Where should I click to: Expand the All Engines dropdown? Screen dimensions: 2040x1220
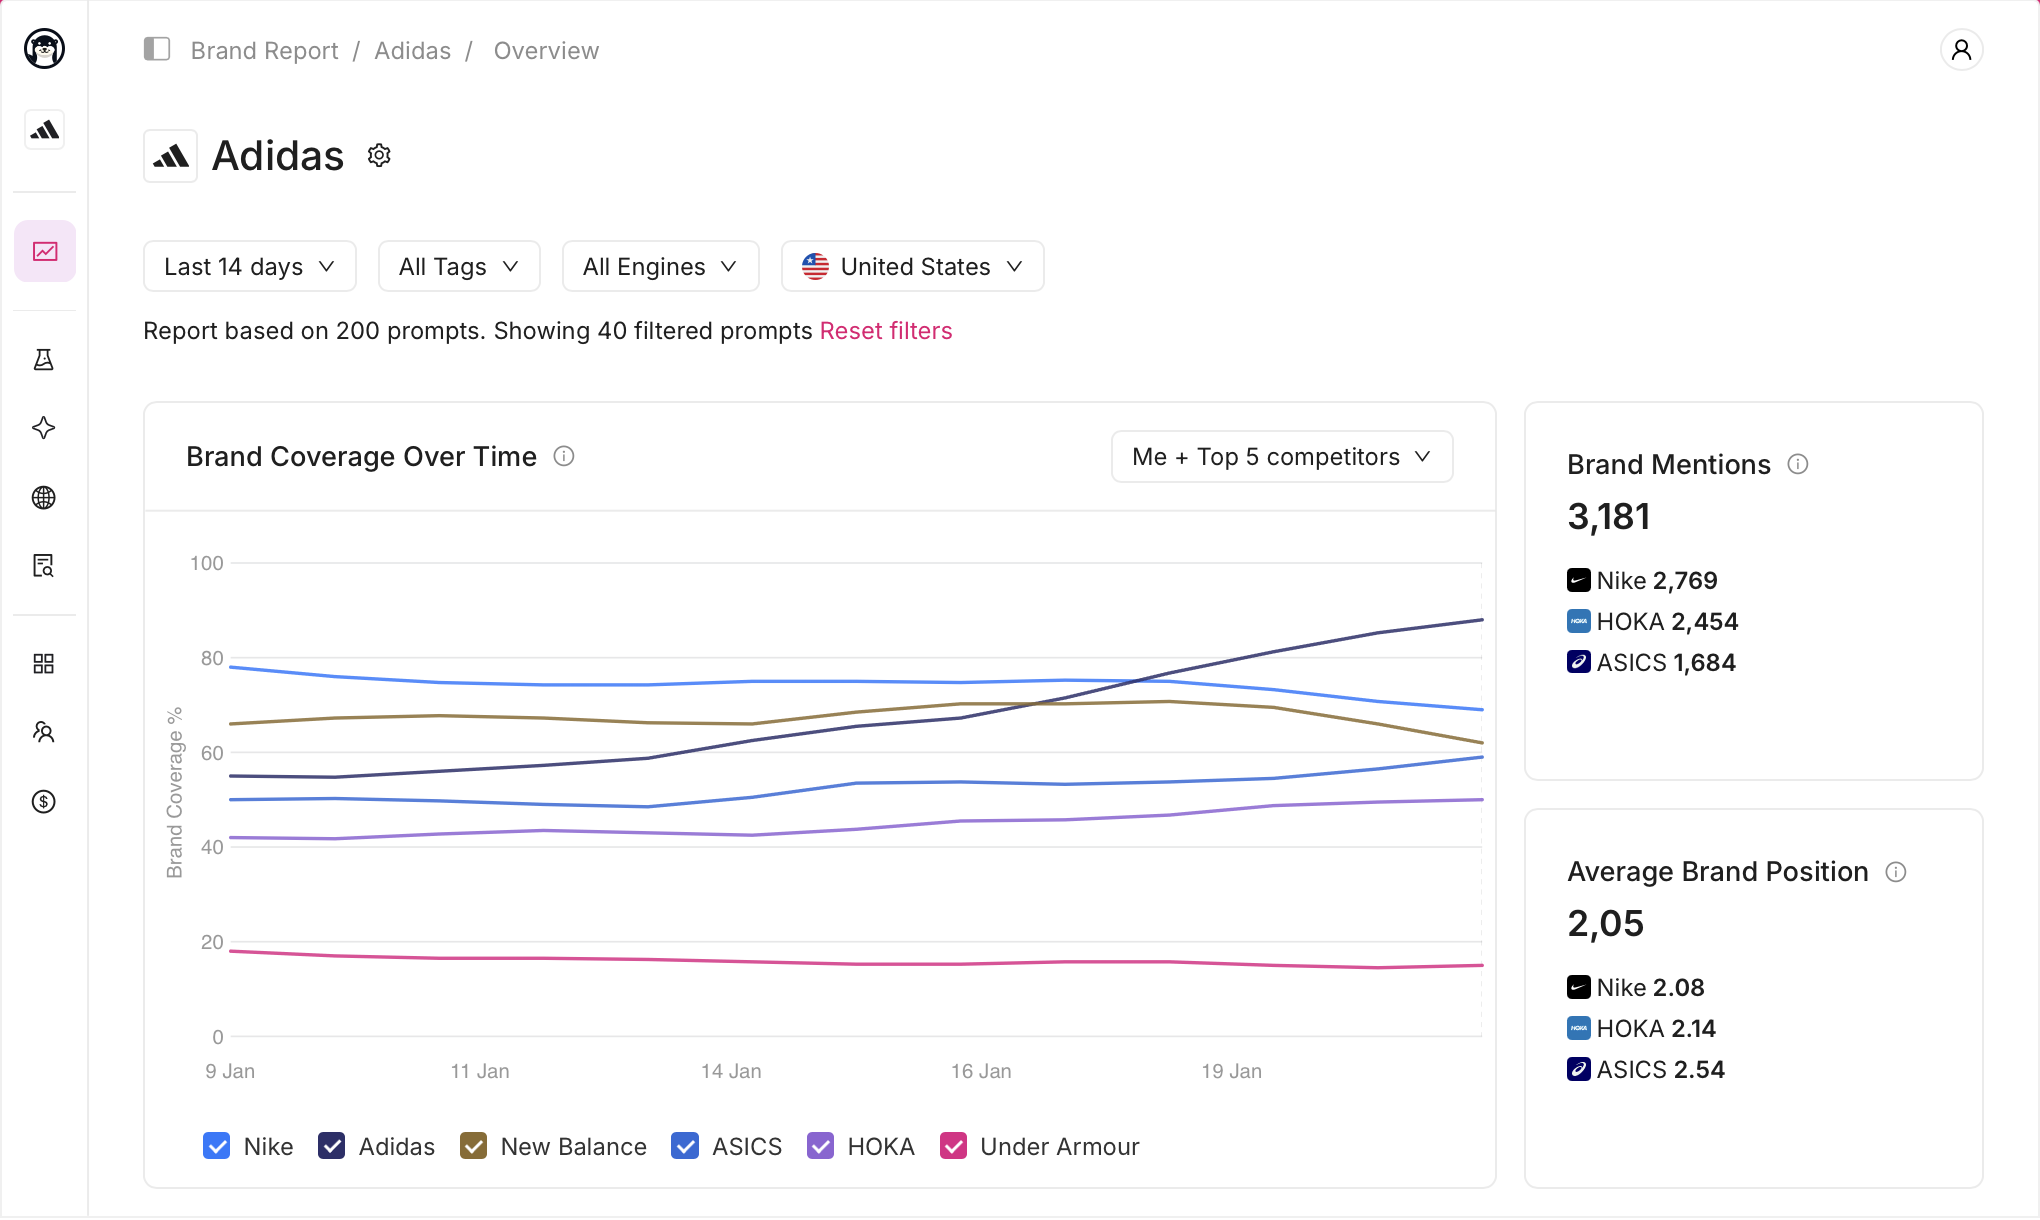coord(660,266)
